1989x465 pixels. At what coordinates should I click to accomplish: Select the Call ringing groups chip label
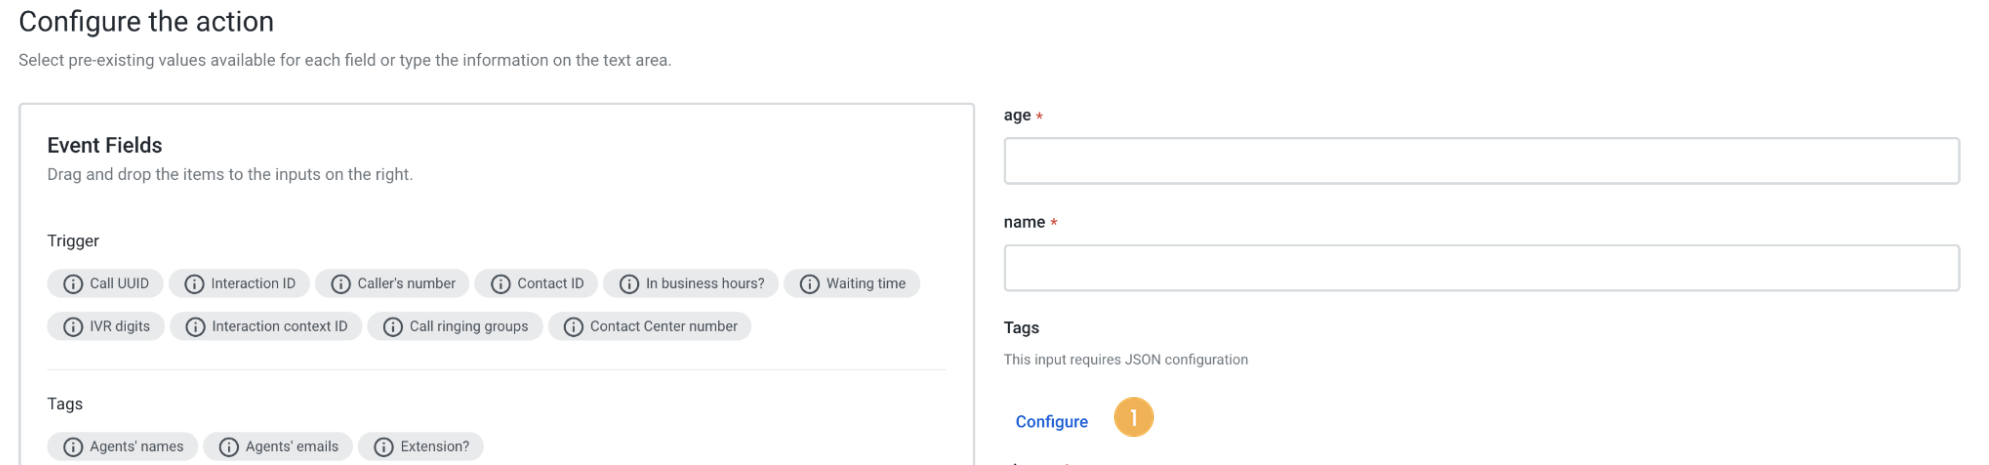[469, 327]
